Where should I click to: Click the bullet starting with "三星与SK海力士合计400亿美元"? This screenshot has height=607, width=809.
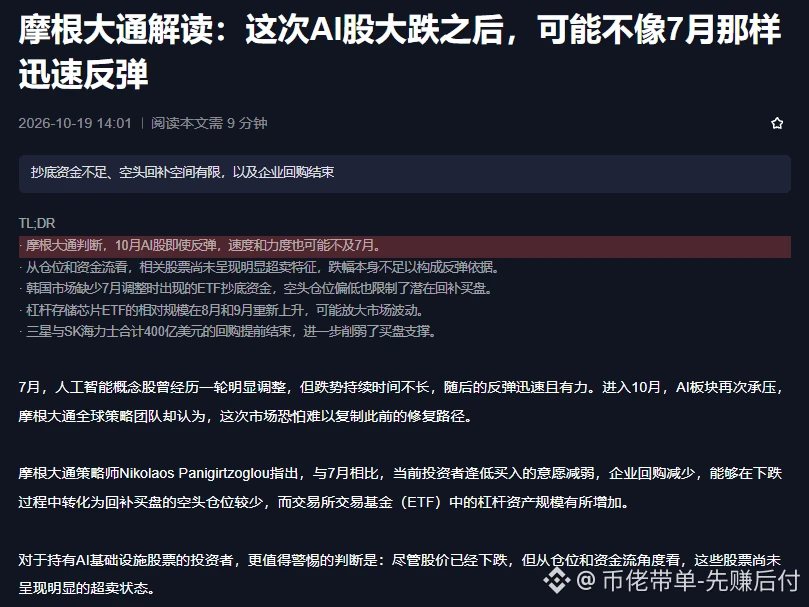tap(228, 331)
